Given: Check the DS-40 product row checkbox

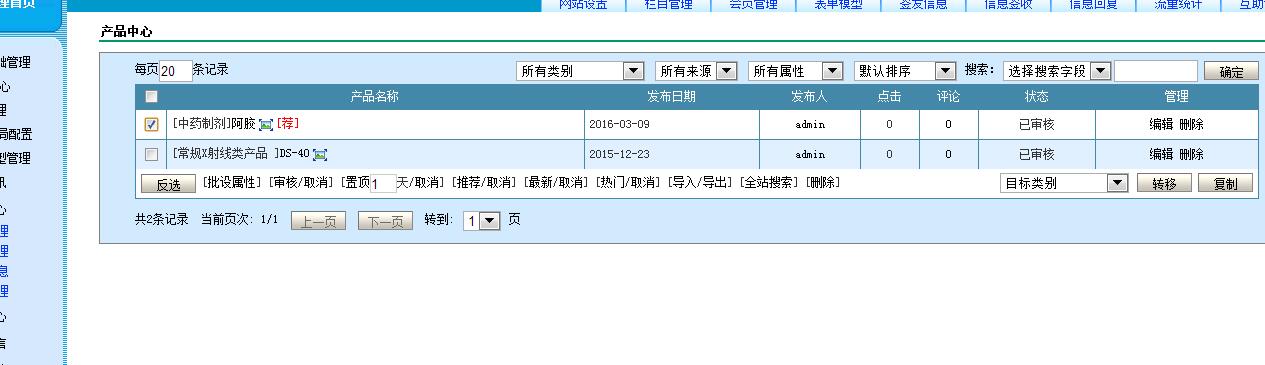Looking at the screenshot, I should 151,155.
